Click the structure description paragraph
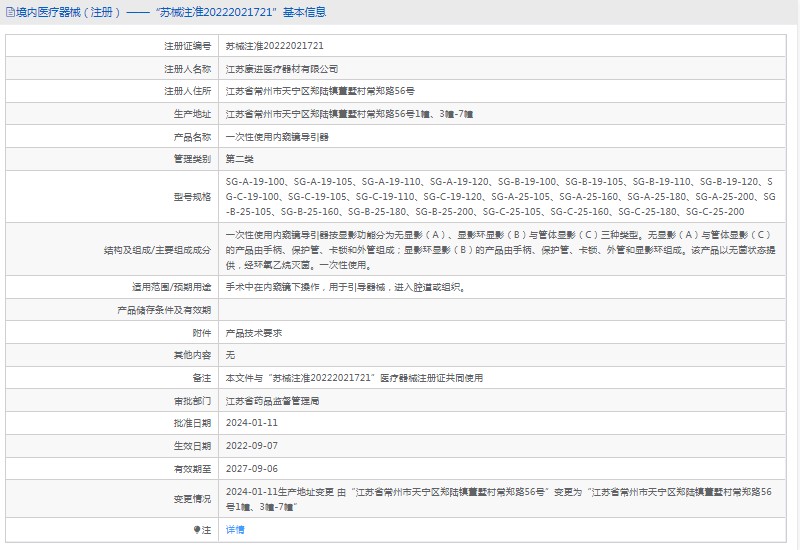The image size is (800, 550). click(x=501, y=250)
